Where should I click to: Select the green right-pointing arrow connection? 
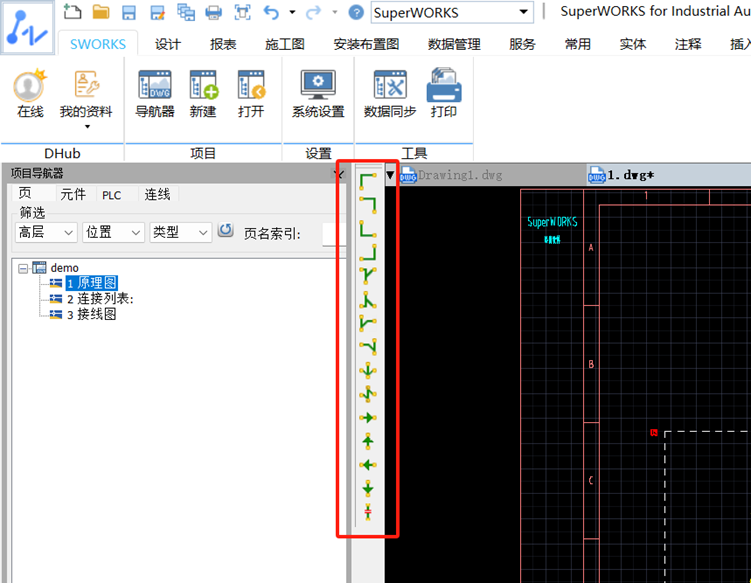(x=368, y=418)
